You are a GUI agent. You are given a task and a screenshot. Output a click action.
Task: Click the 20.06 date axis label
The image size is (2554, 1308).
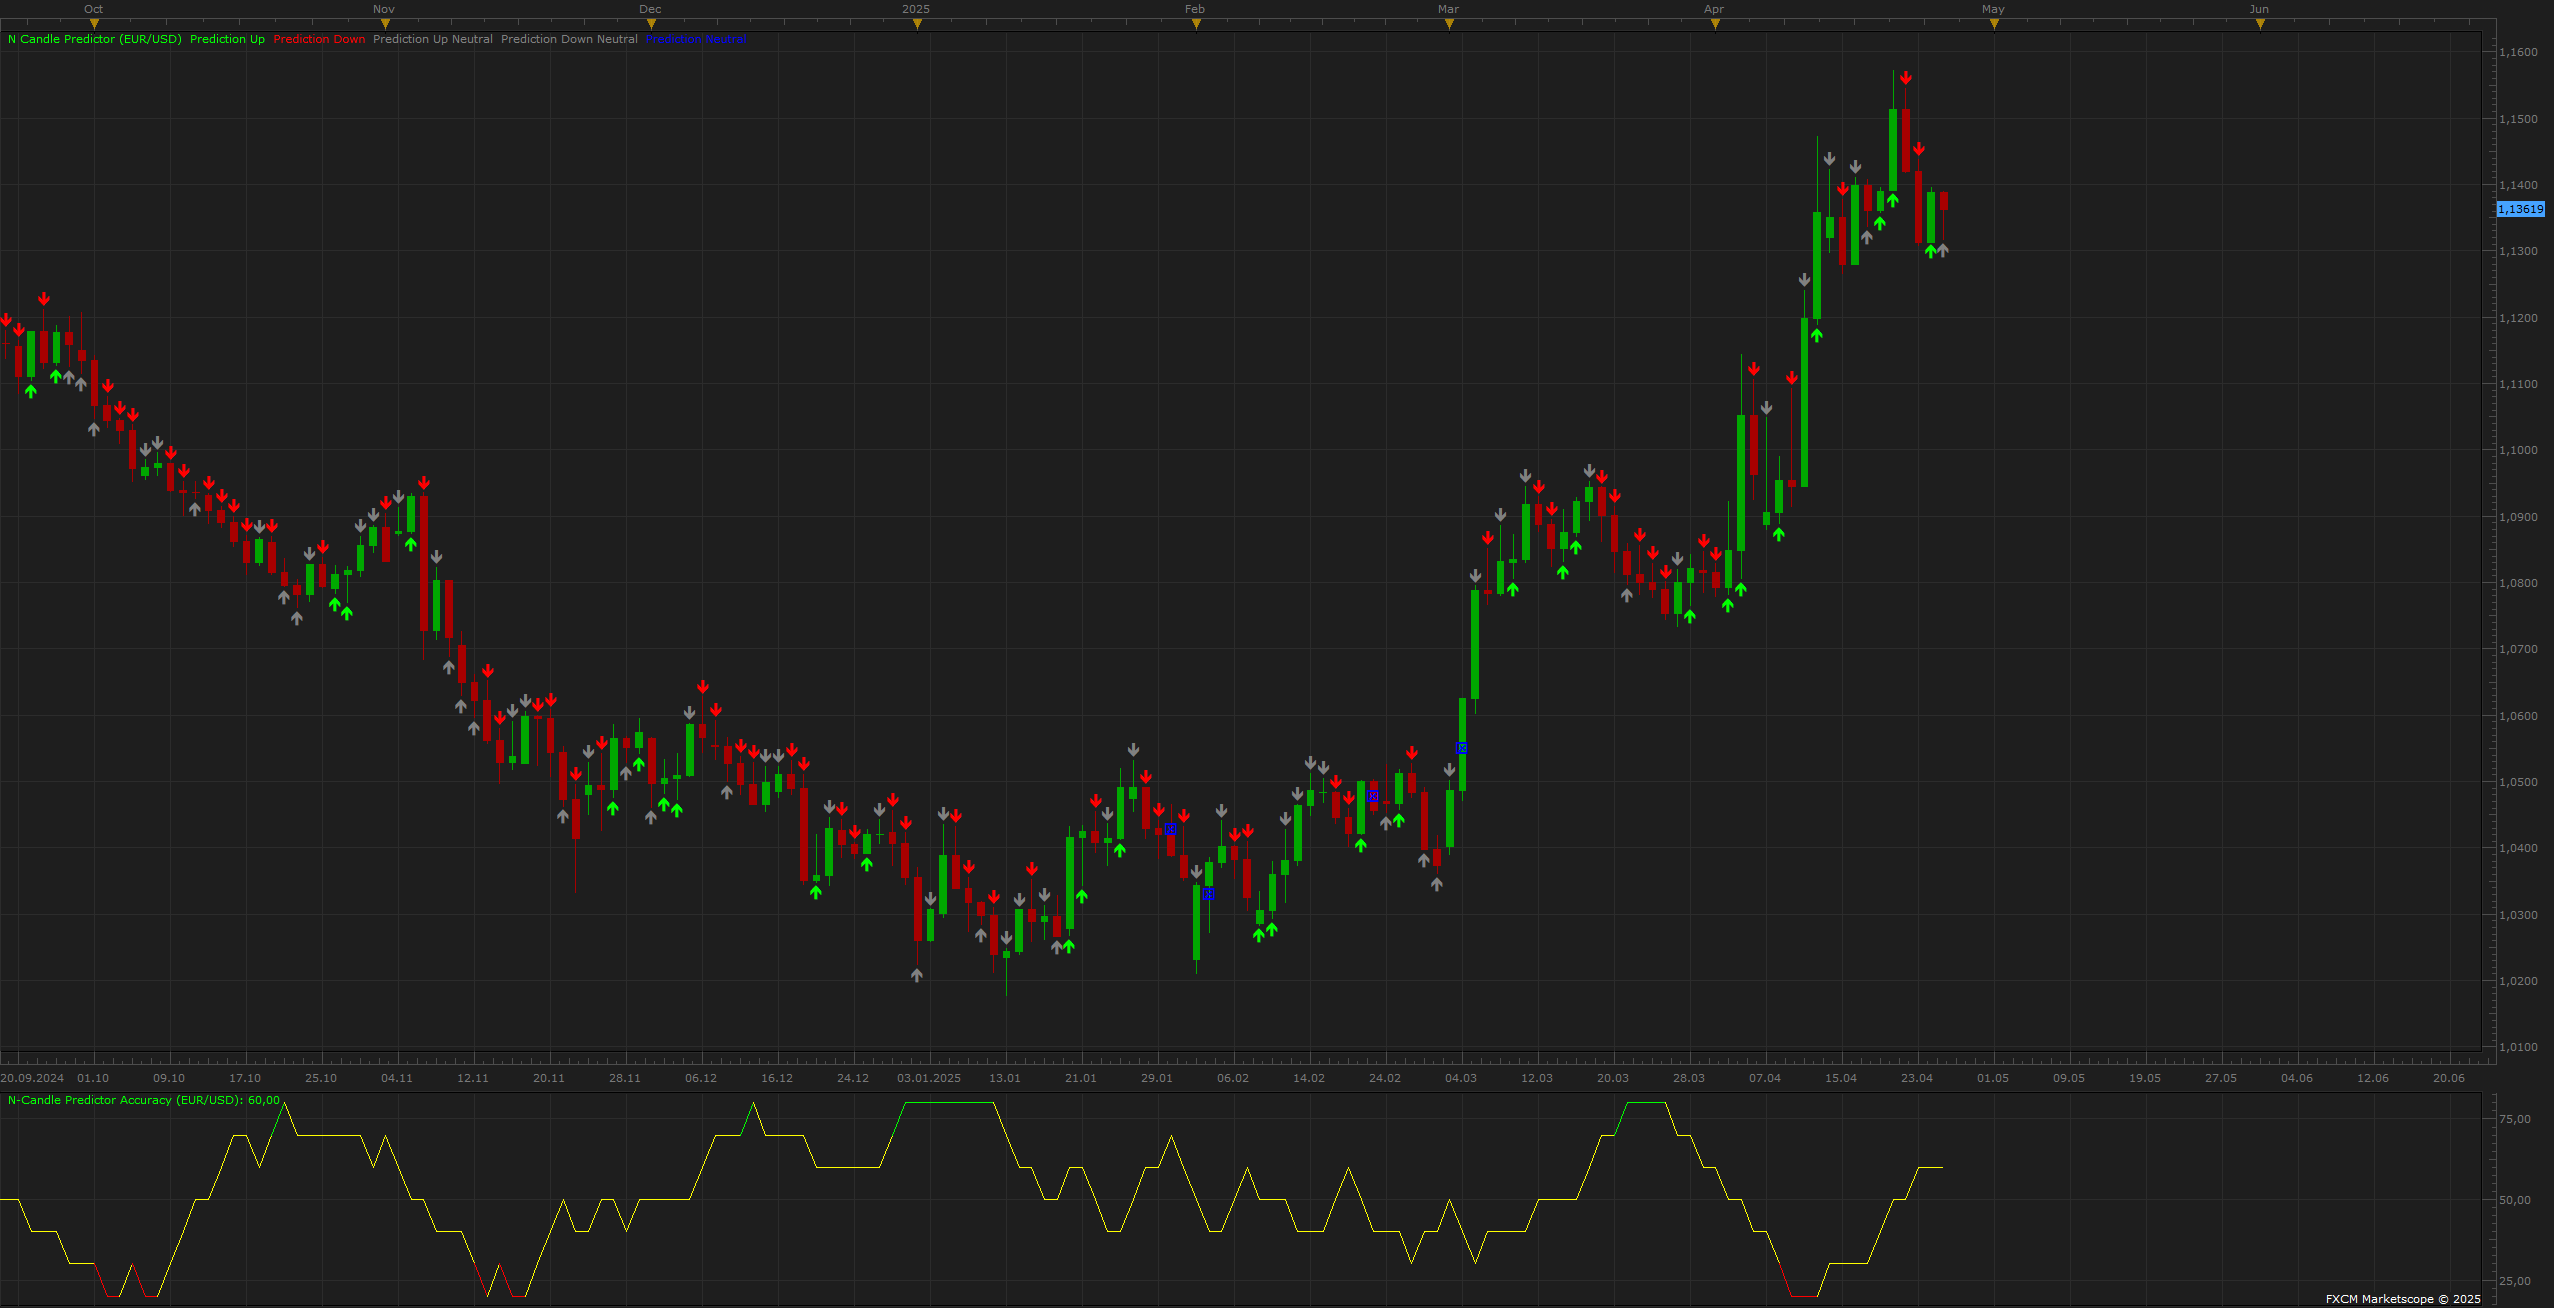(x=2449, y=1078)
